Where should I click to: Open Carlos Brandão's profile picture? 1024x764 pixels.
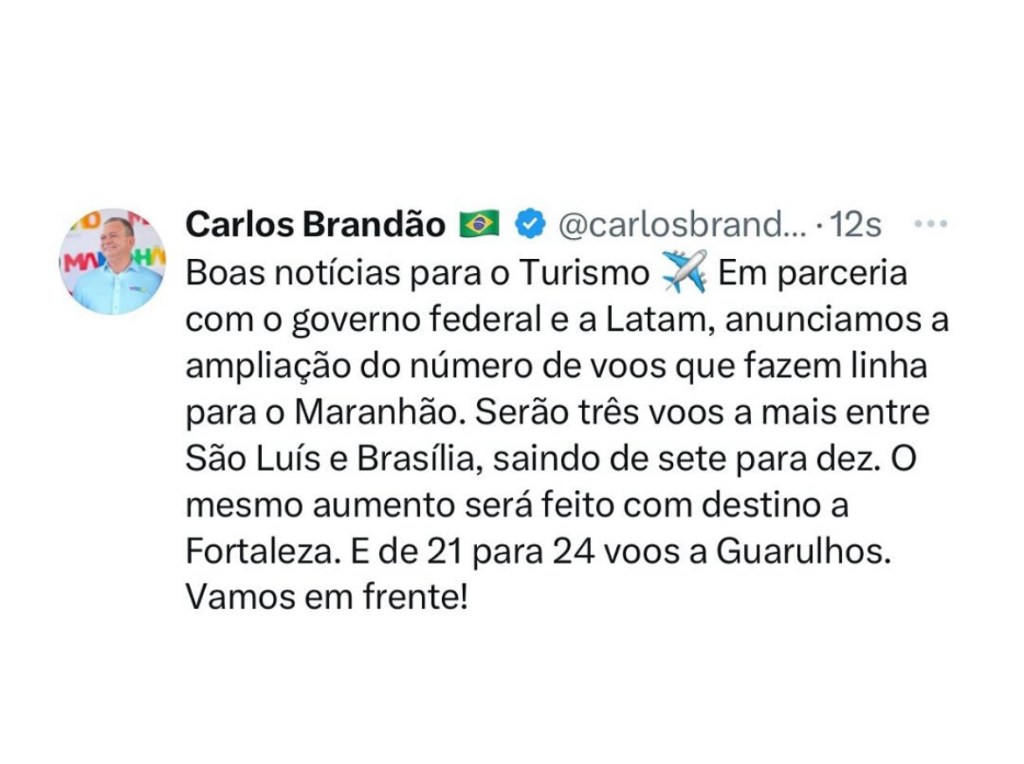111,262
